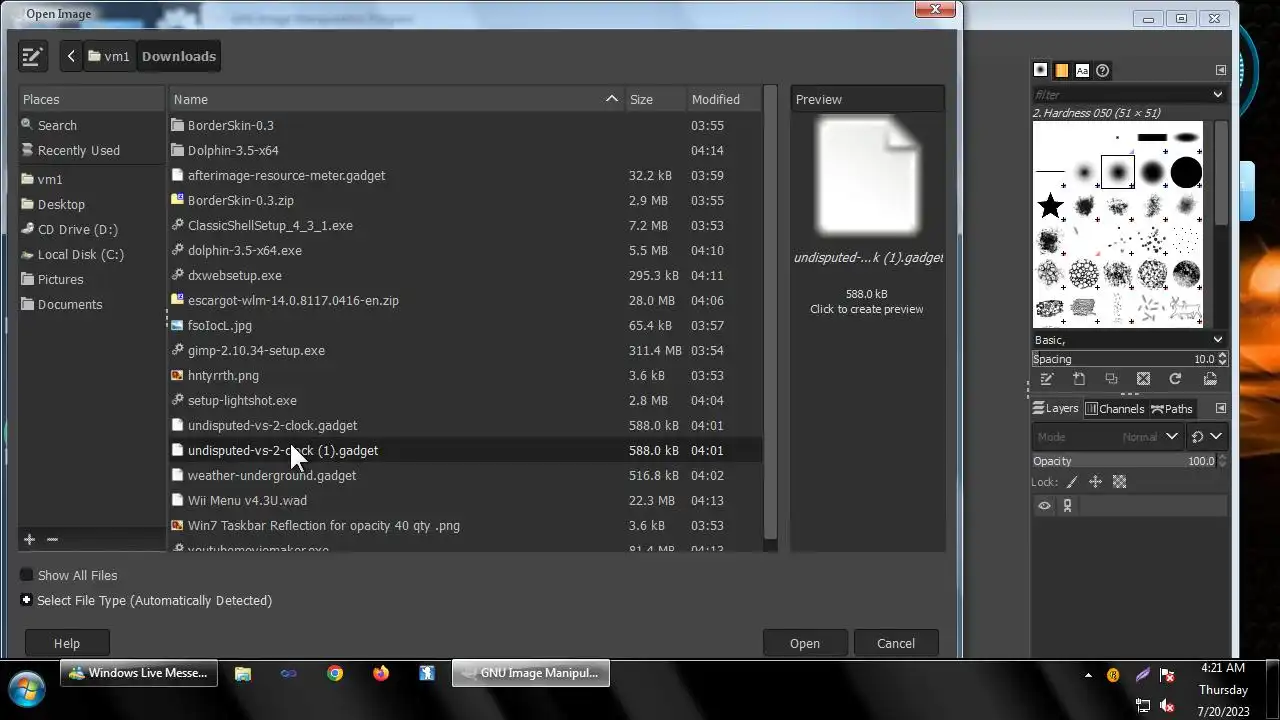
Task: Open the Brushes tab icon in GIMP dock
Action: pos(1041,70)
